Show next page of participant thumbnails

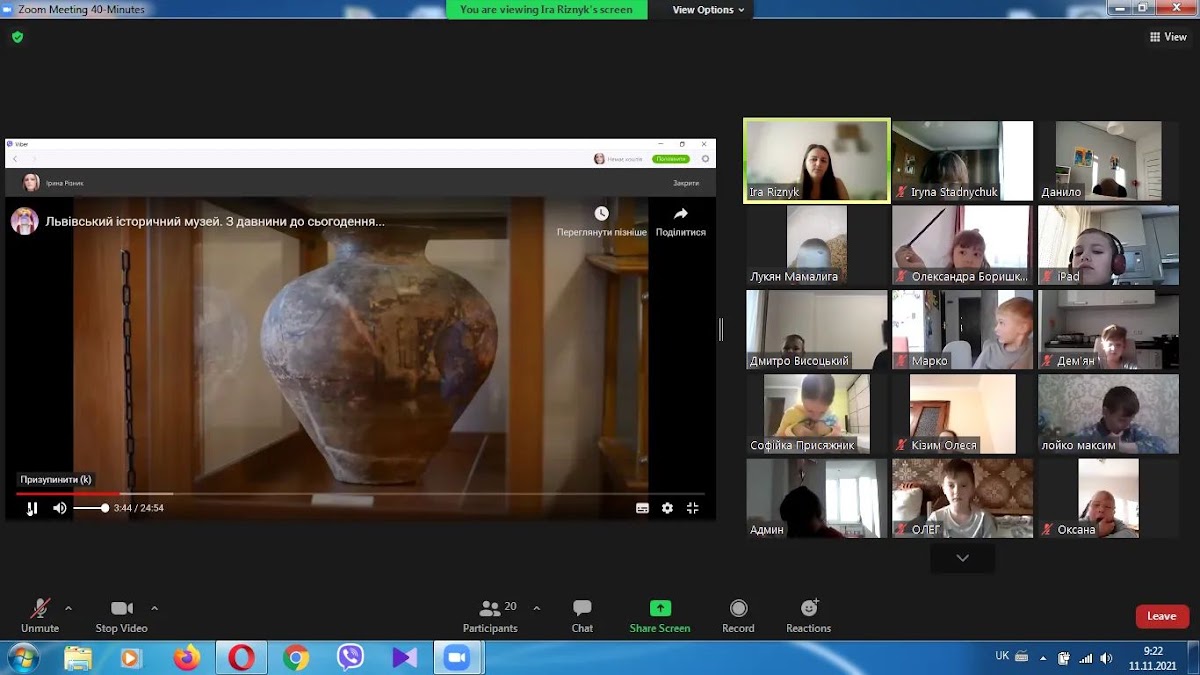962,558
